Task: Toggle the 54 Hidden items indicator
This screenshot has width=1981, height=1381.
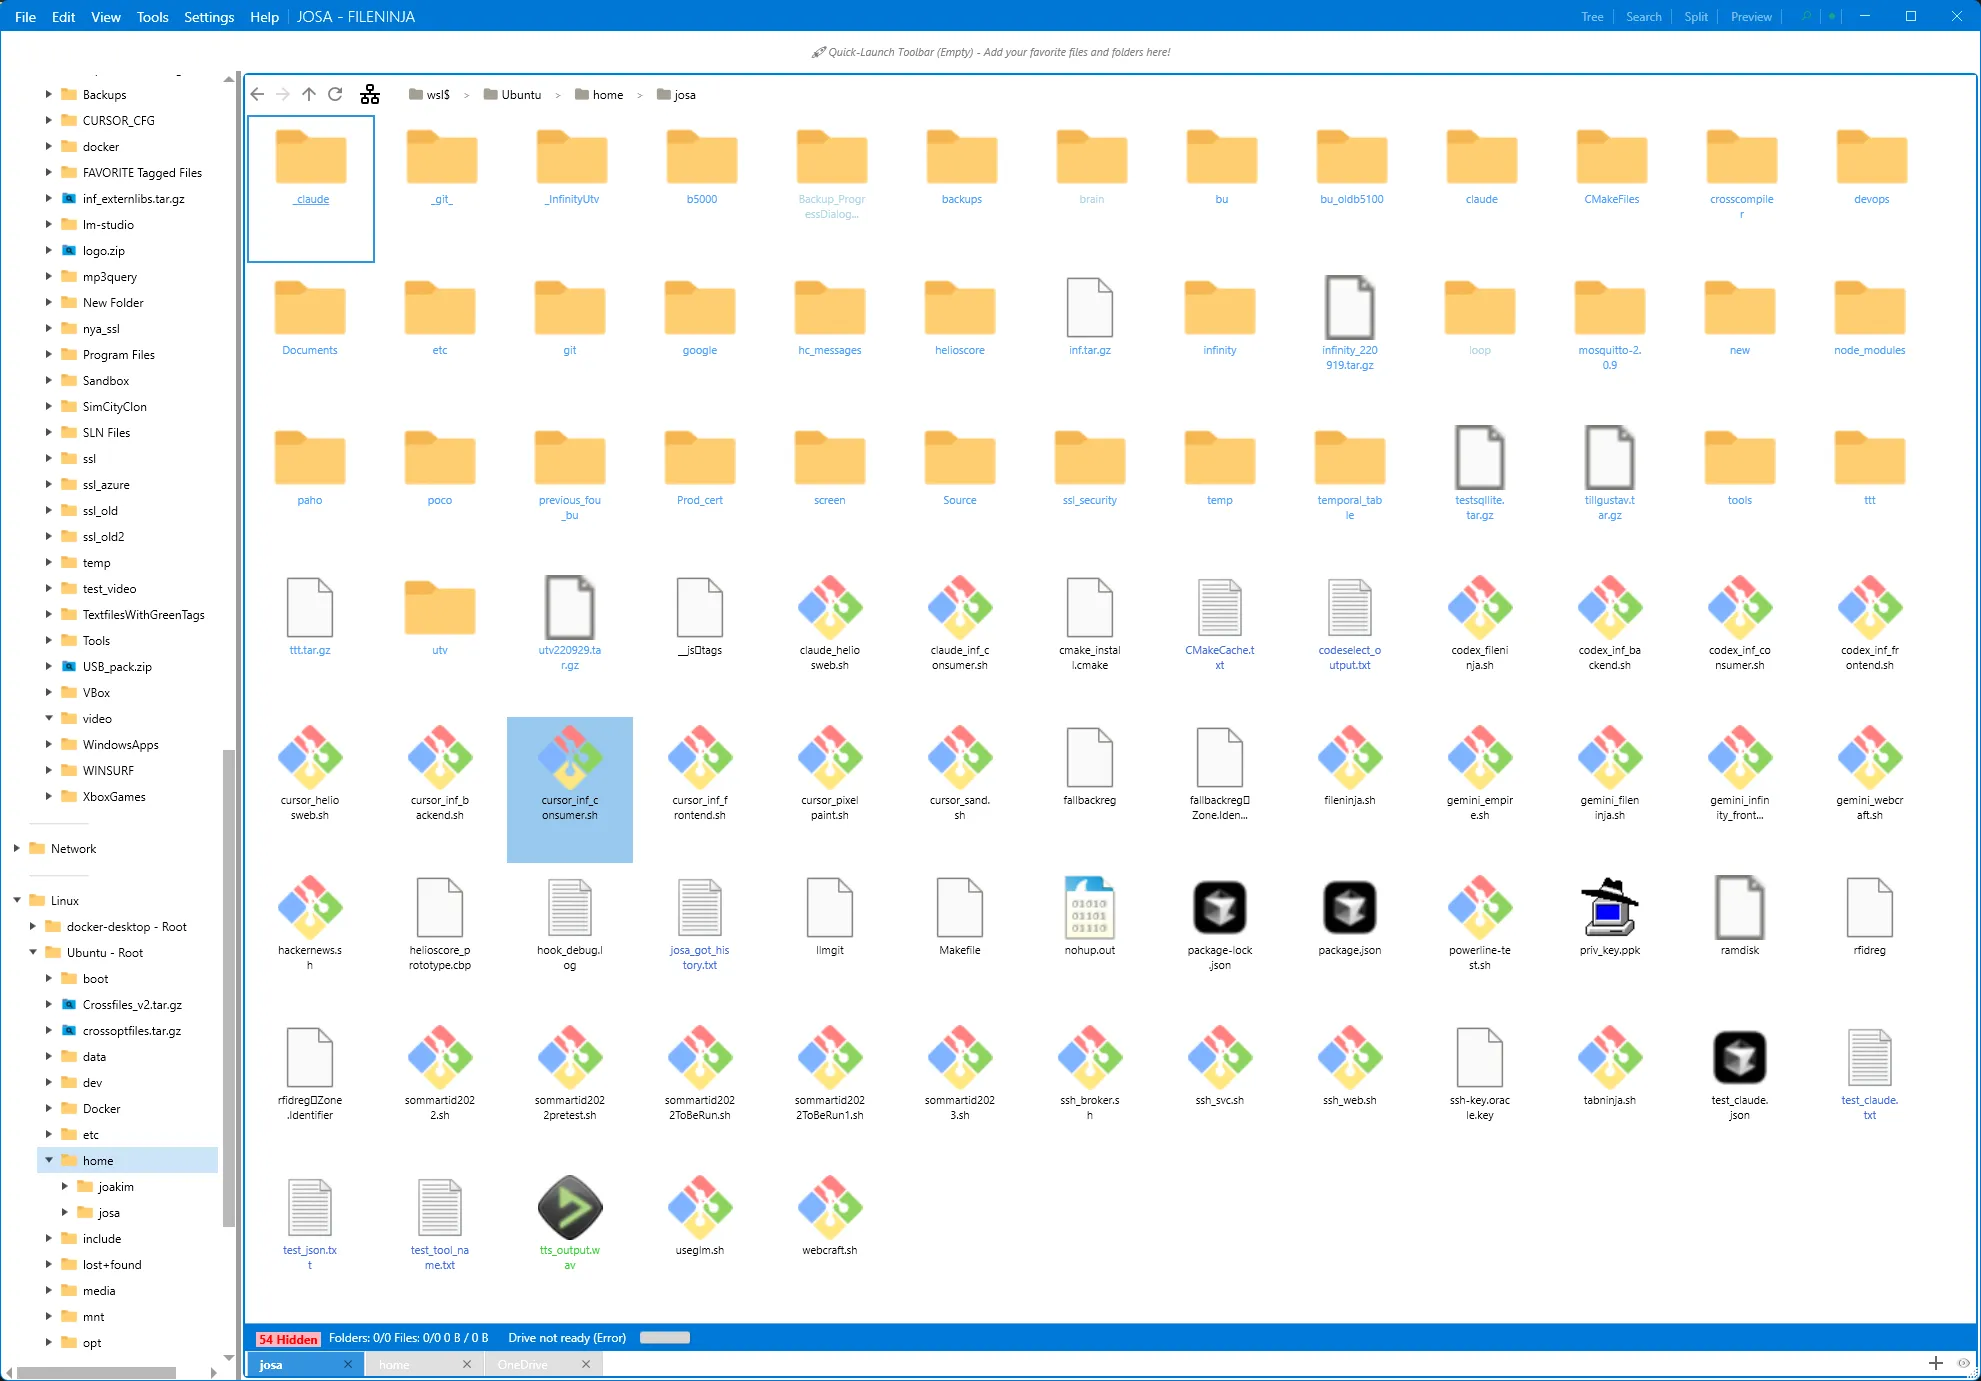Action: click(288, 1338)
